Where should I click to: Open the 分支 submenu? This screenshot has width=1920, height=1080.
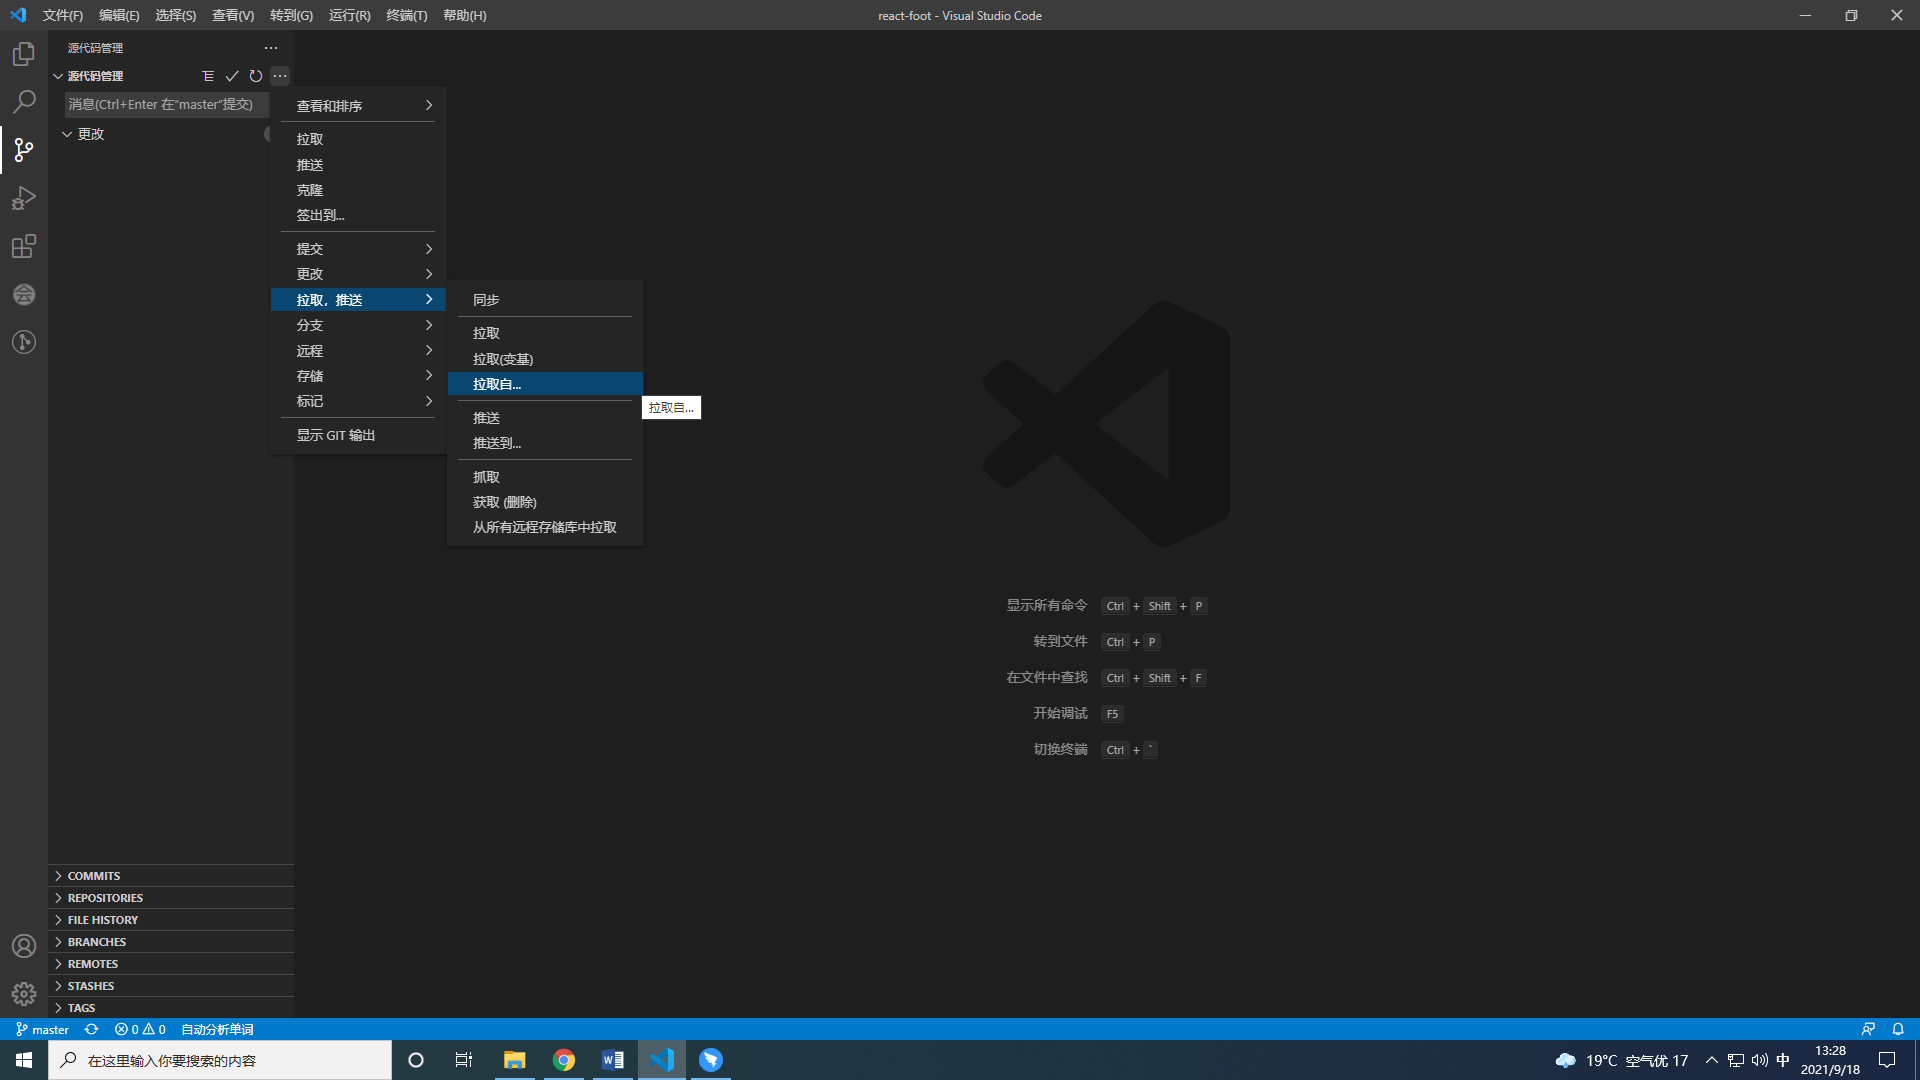point(358,325)
